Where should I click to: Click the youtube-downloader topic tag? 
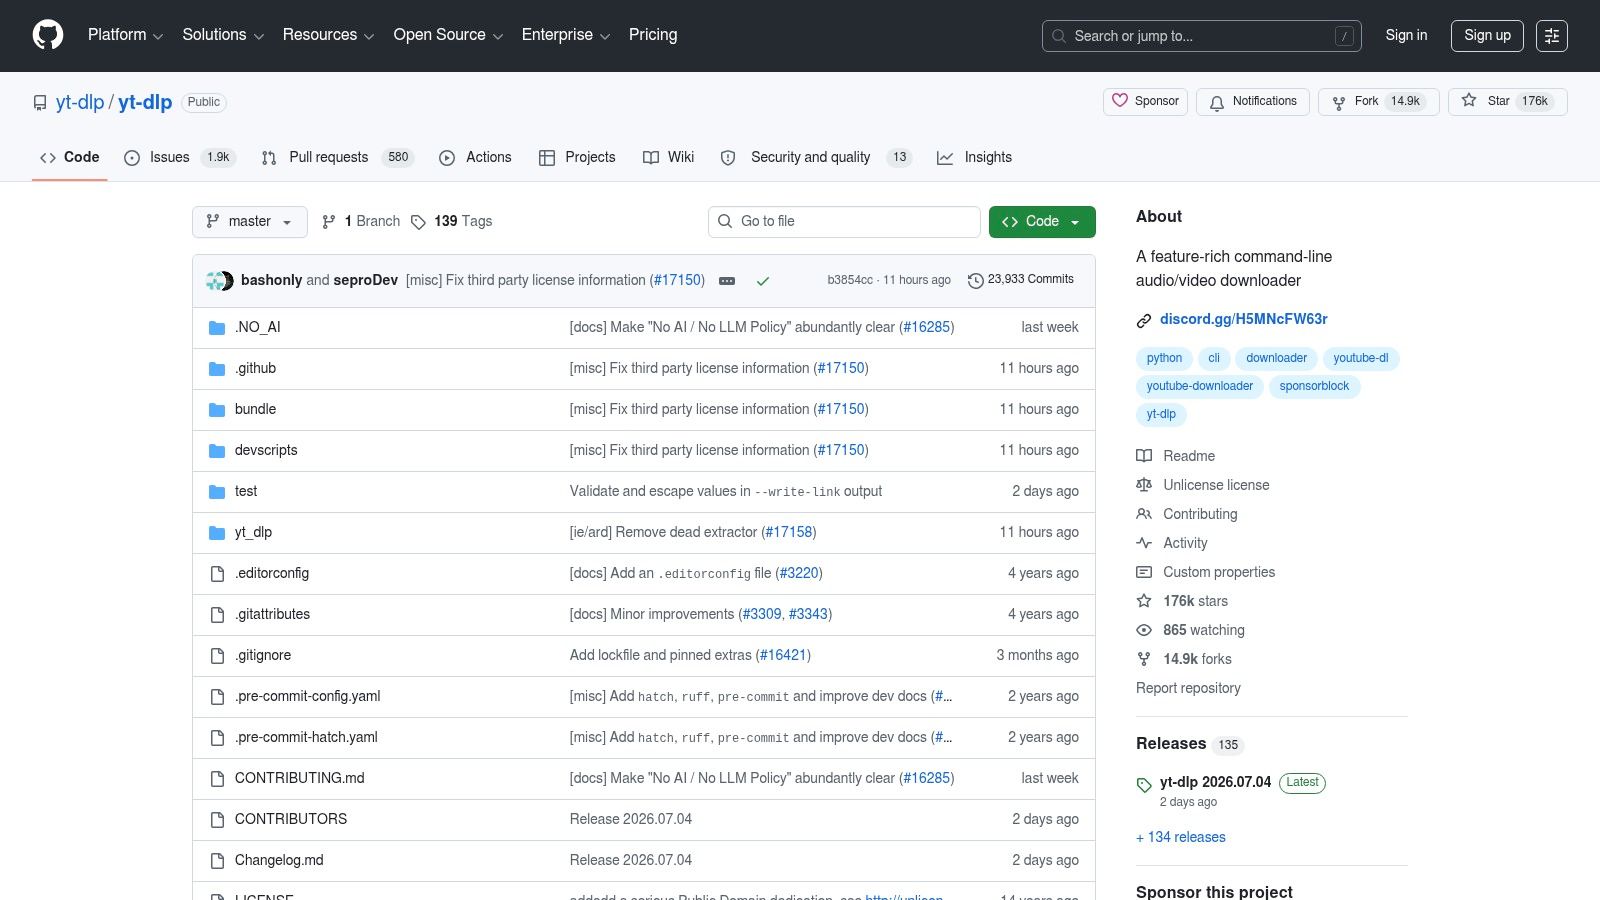click(x=1199, y=387)
